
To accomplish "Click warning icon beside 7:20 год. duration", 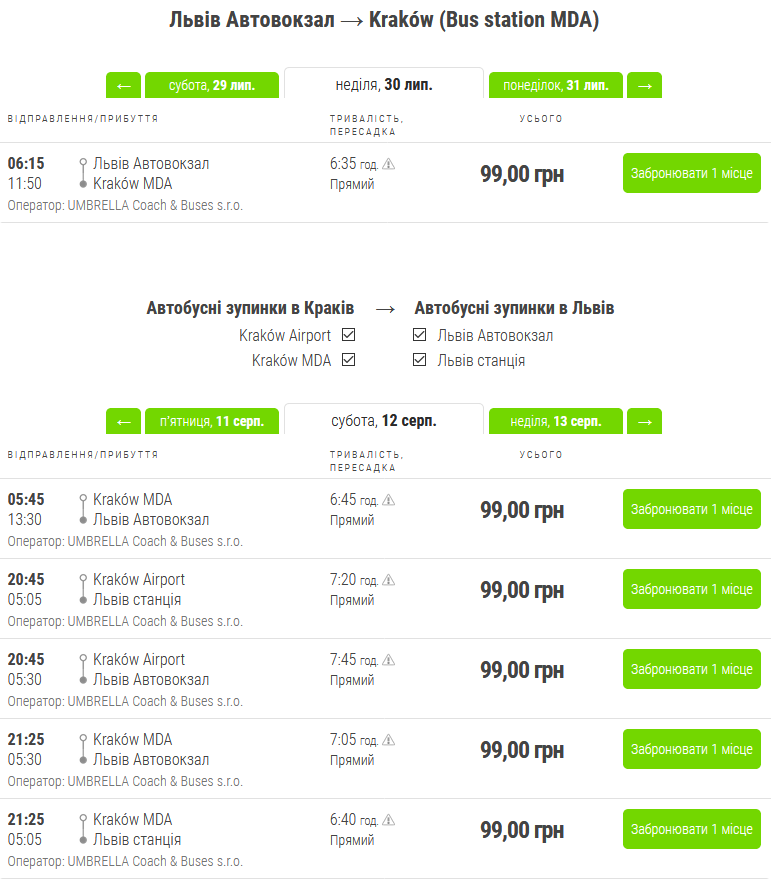I will point(389,580).
